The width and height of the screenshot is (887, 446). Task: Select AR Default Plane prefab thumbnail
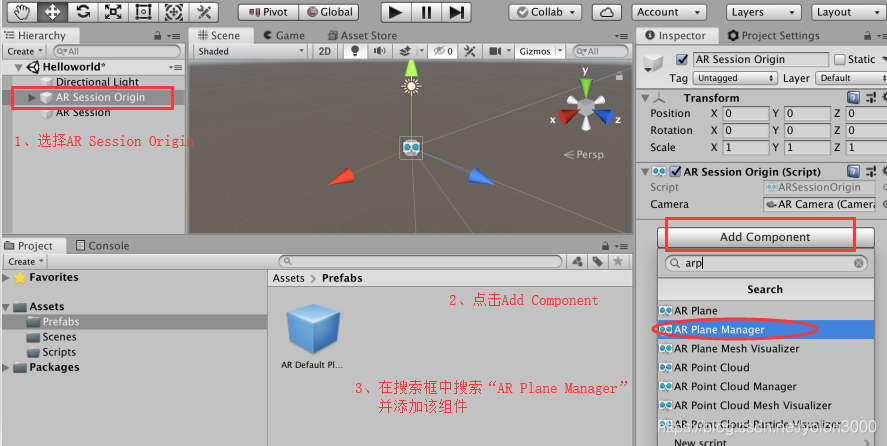(313, 329)
